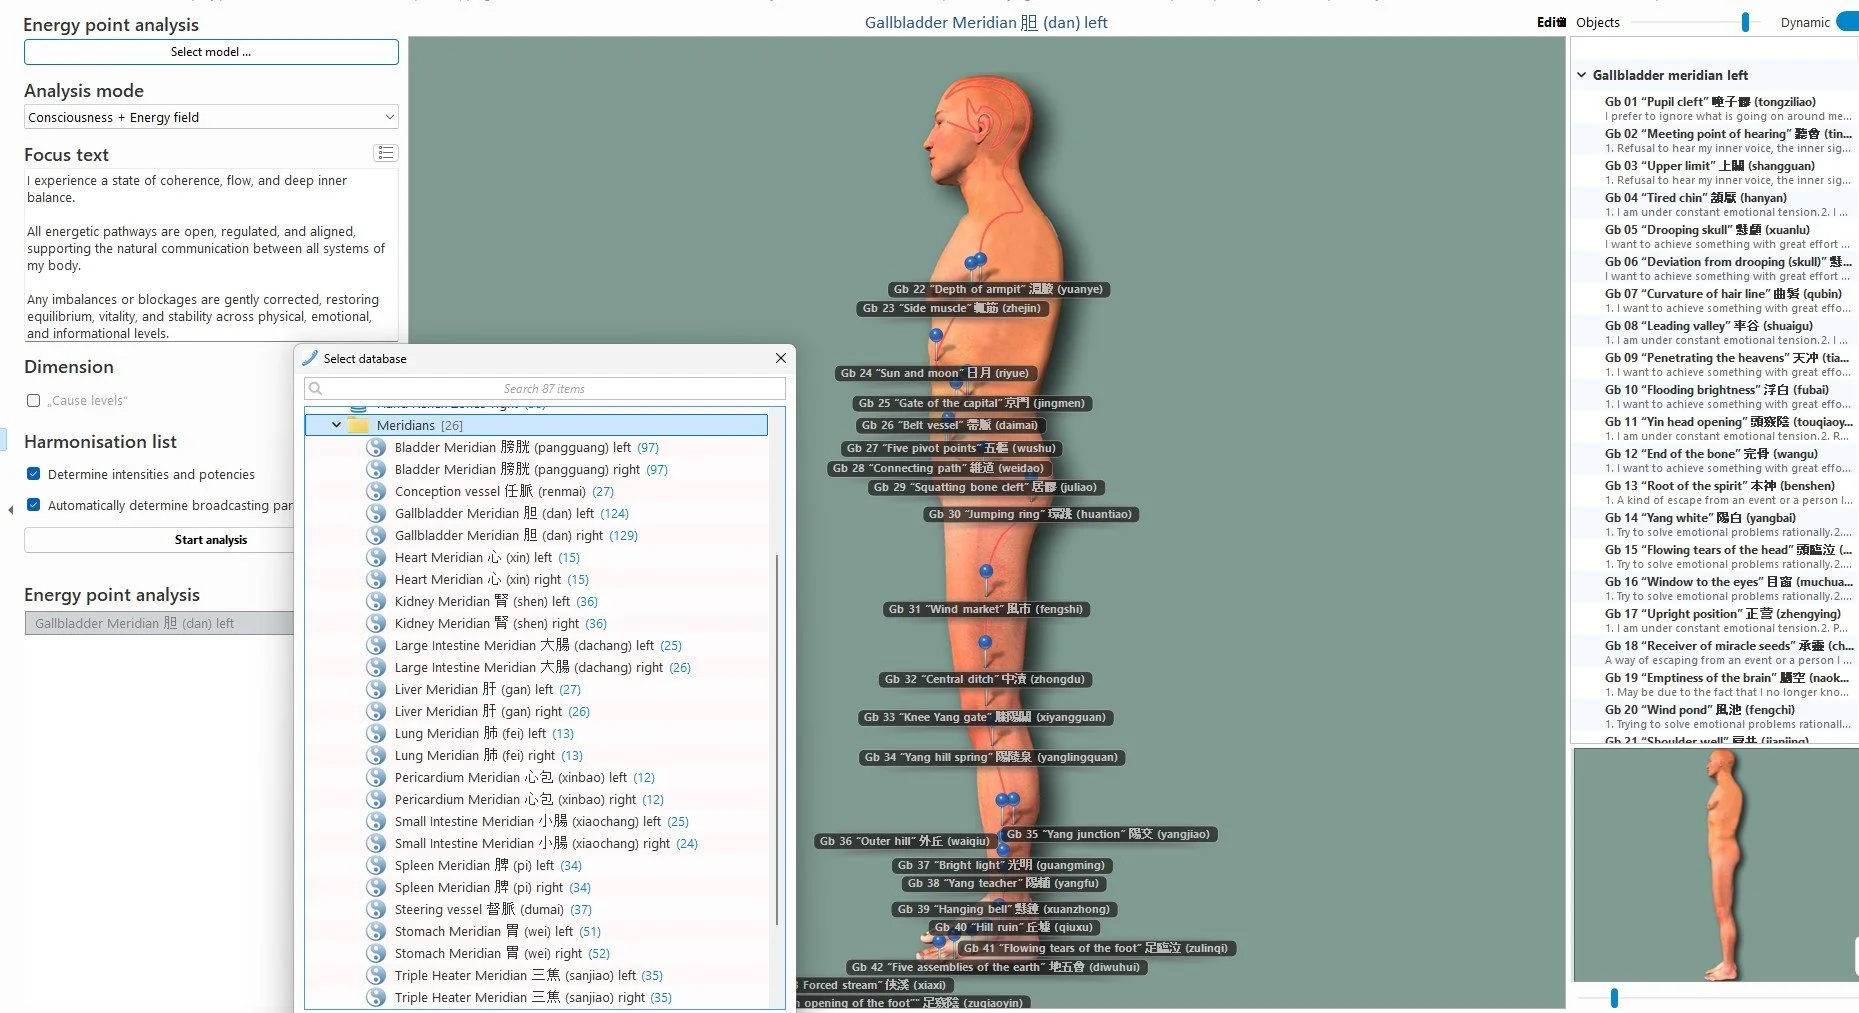
Task: Click the yin-yang icon beside Gallbladder Meridian right
Action: coord(376,535)
